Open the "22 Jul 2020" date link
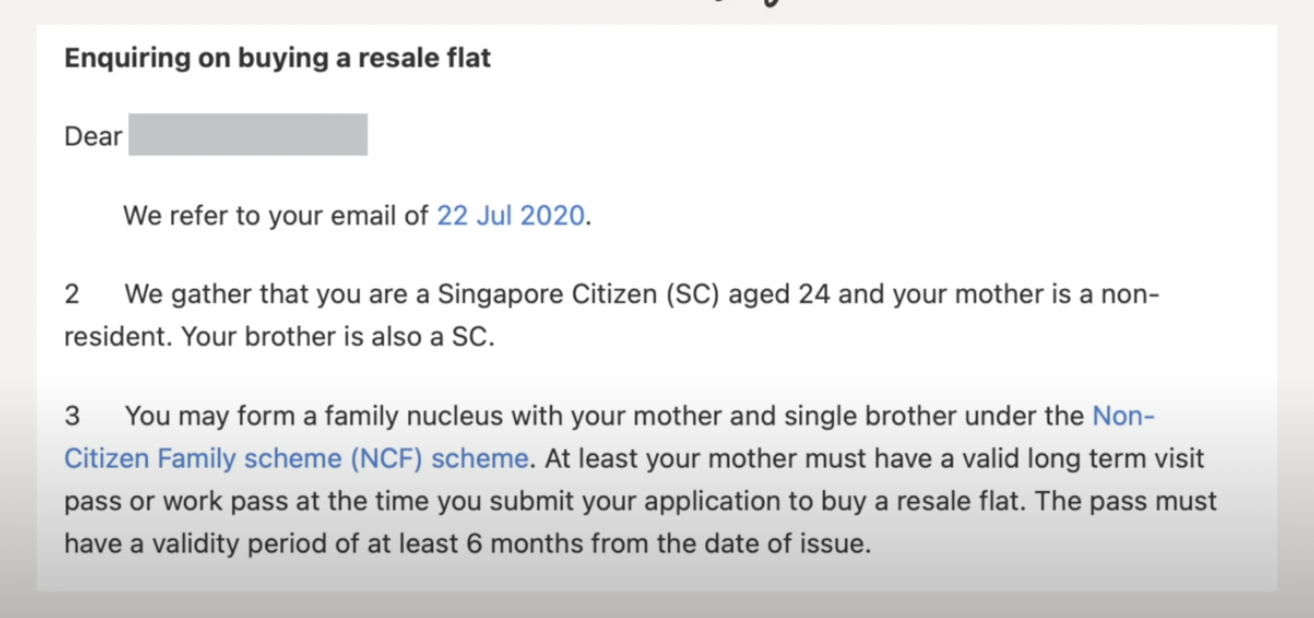This screenshot has width=1314, height=618. pos(510,216)
